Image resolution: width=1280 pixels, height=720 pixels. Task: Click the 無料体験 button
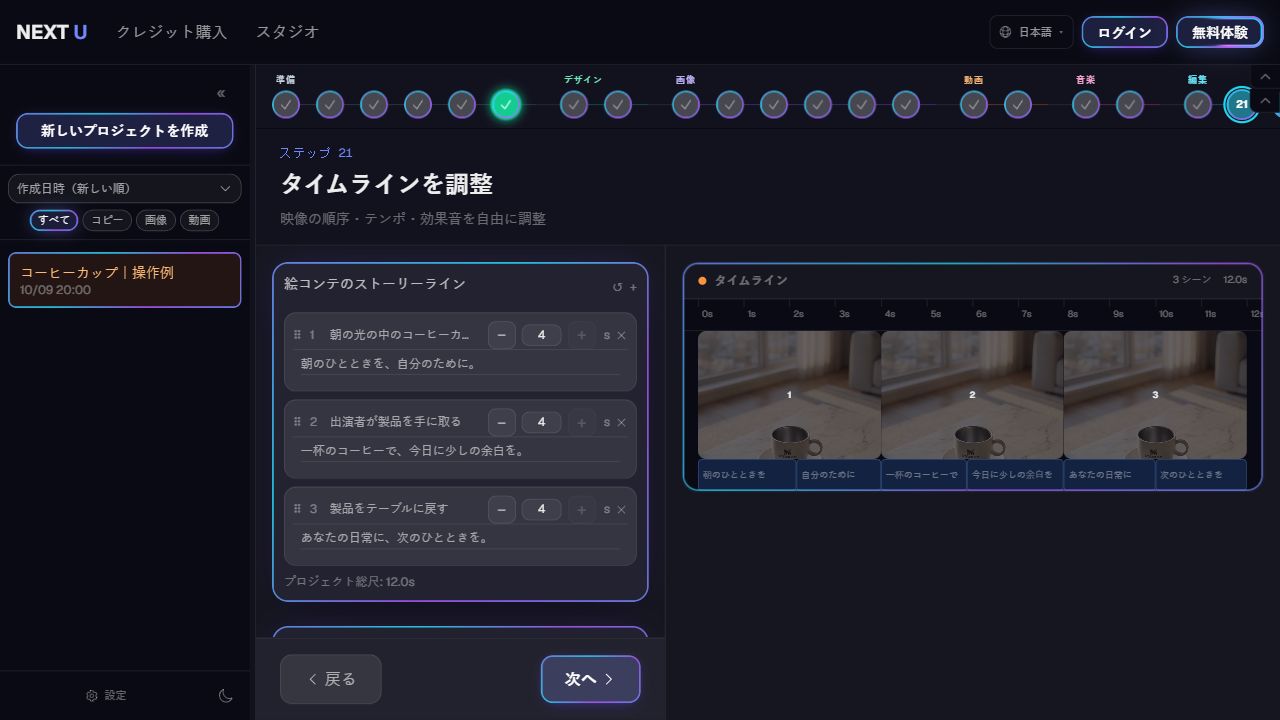pos(1220,32)
